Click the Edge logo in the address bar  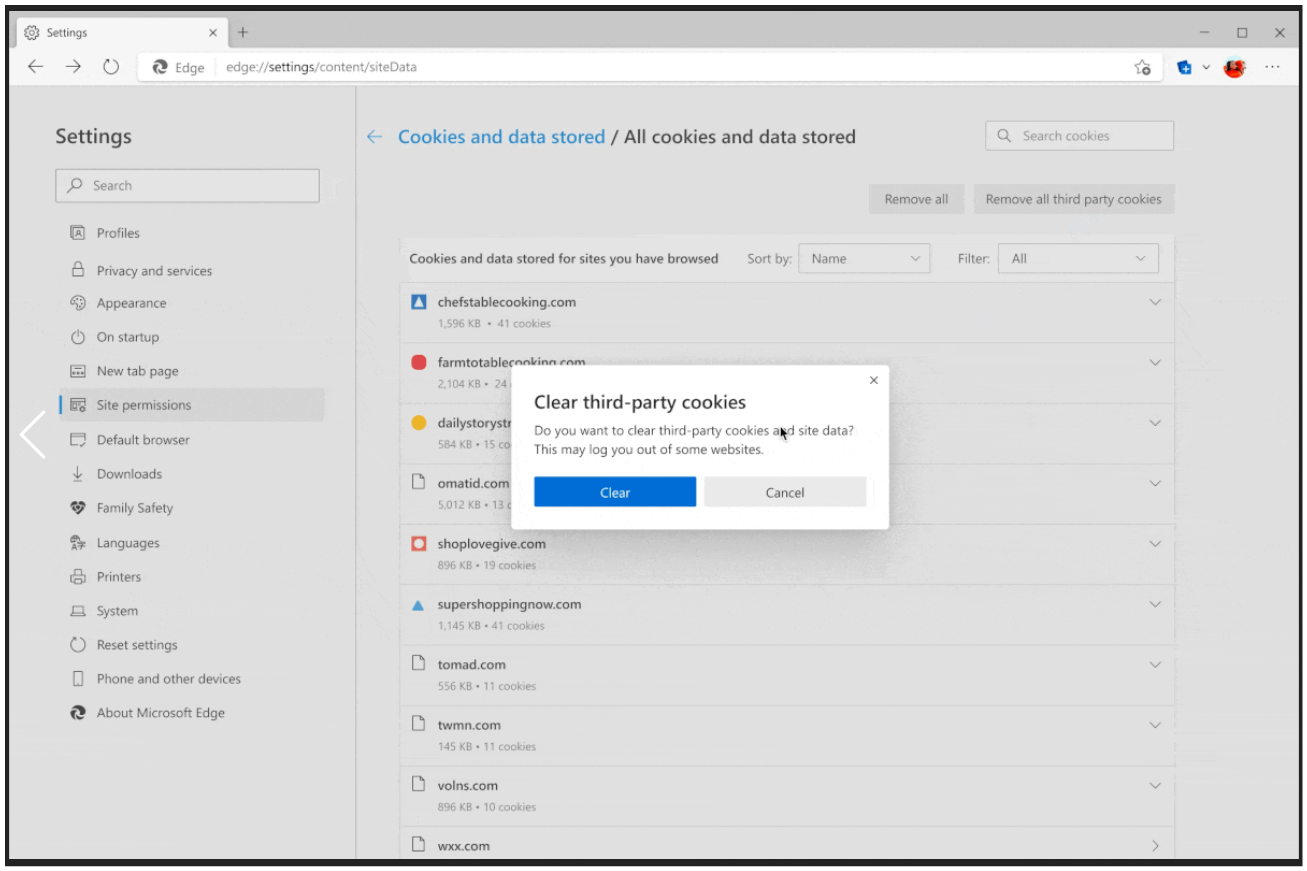click(159, 67)
